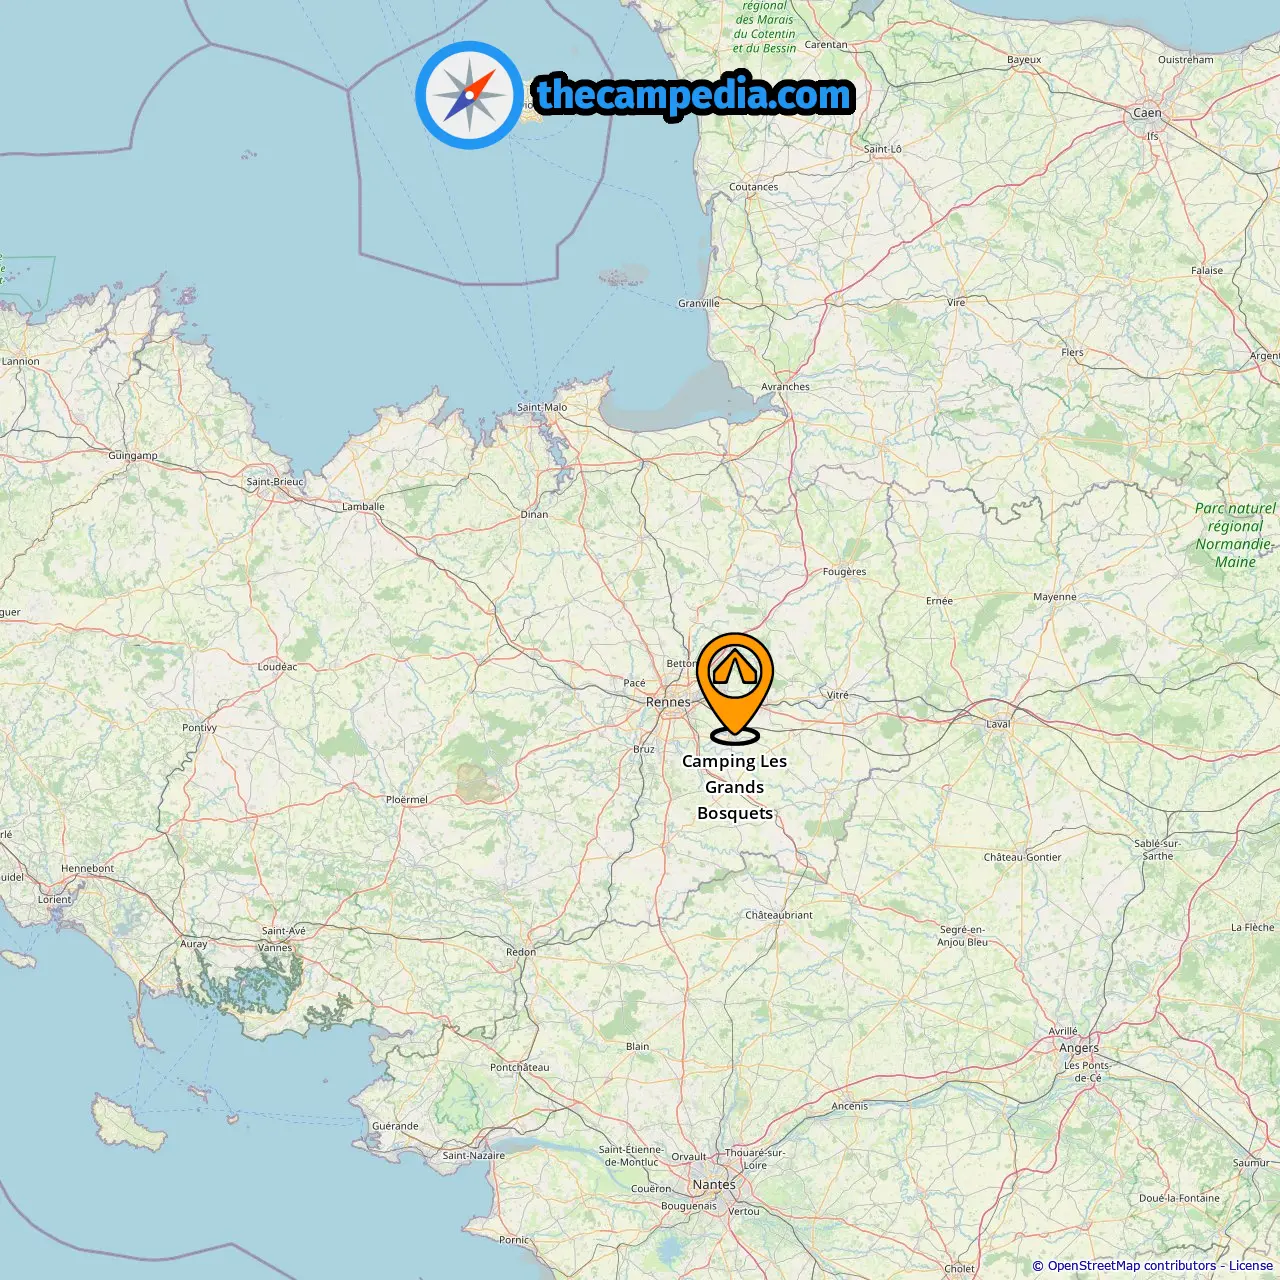Click the Saint-Nazaire town label

(x=474, y=1155)
